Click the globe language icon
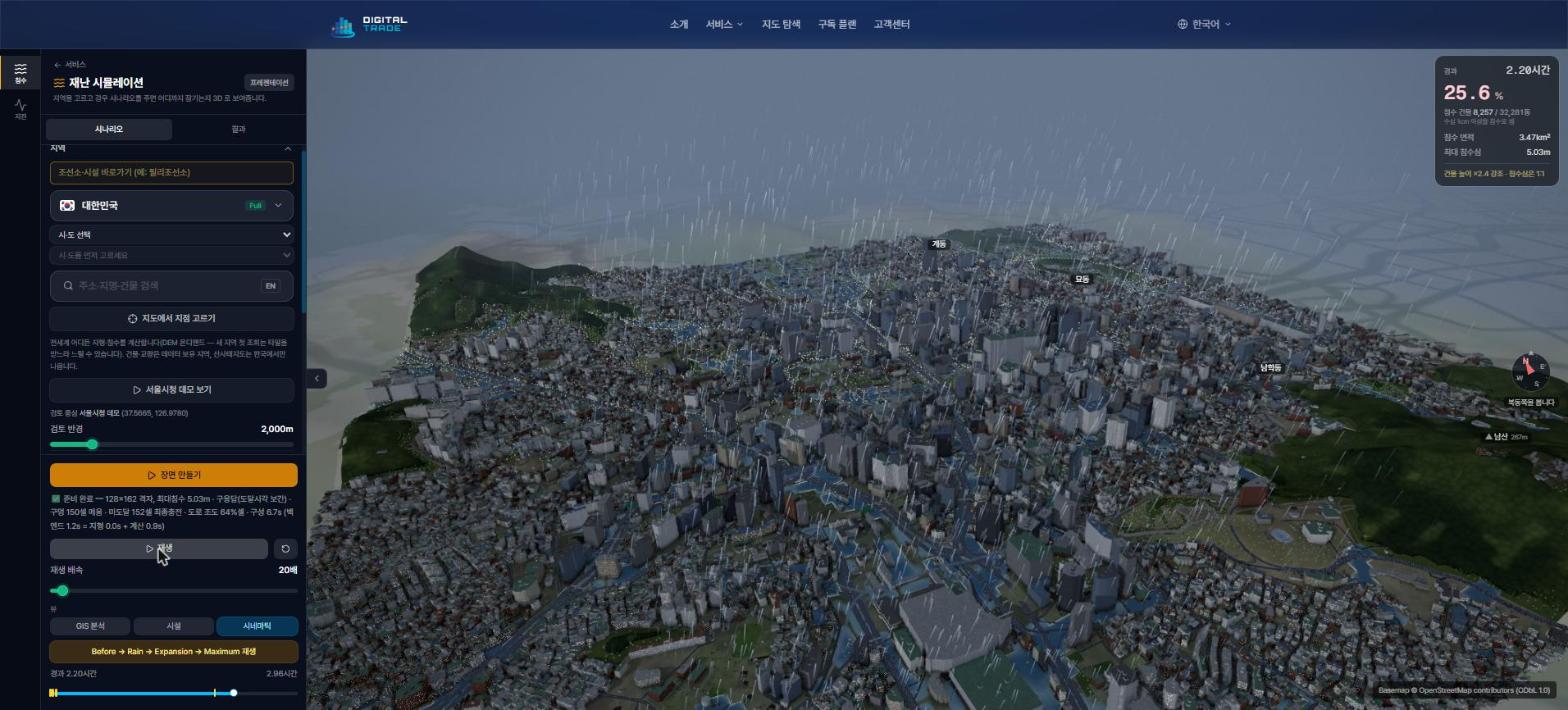Image resolution: width=1568 pixels, height=710 pixels. pyautogui.click(x=1182, y=24)
